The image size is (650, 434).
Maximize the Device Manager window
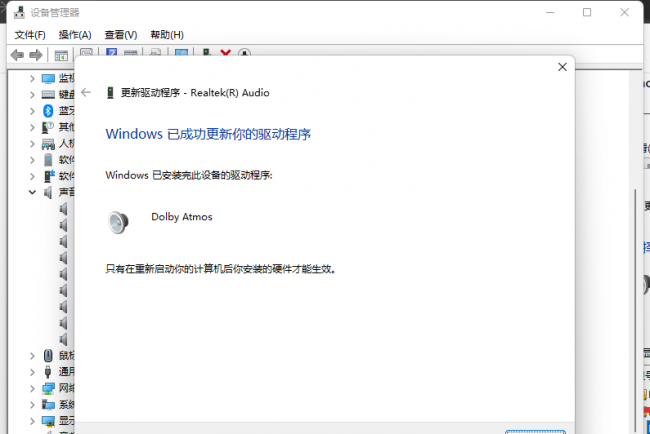(x=587, y=12)
